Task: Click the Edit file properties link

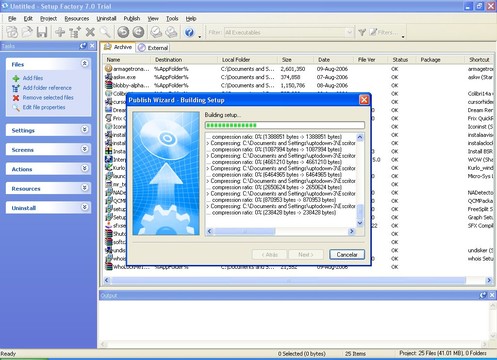Action: 44,107
